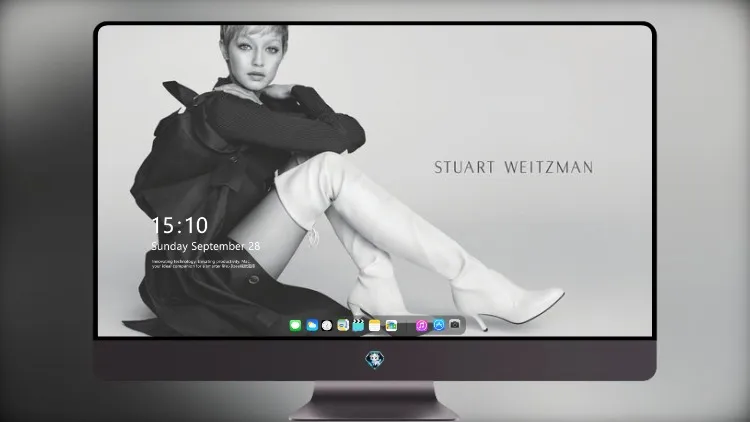750x422 pixels.
Task: Open the Maps app icon in dock
Action: click(343, 325)
